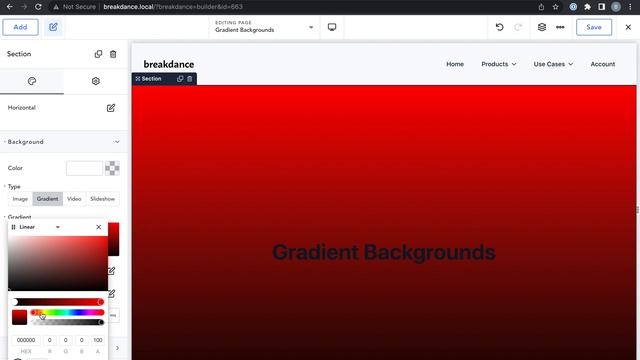640x360 pixels.
Task: Expand the Products menu
Action: coord(499,64)
